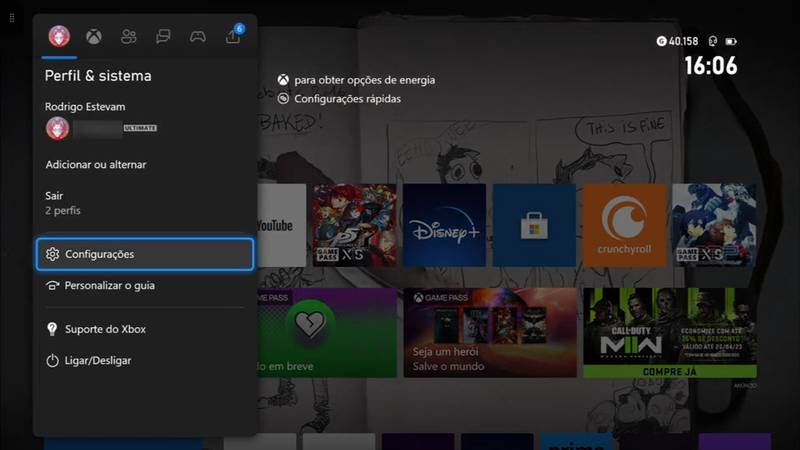Viewport: 800px width, 450px height.
Task: Click the Personalizar o guia icon
Action: 52,286
